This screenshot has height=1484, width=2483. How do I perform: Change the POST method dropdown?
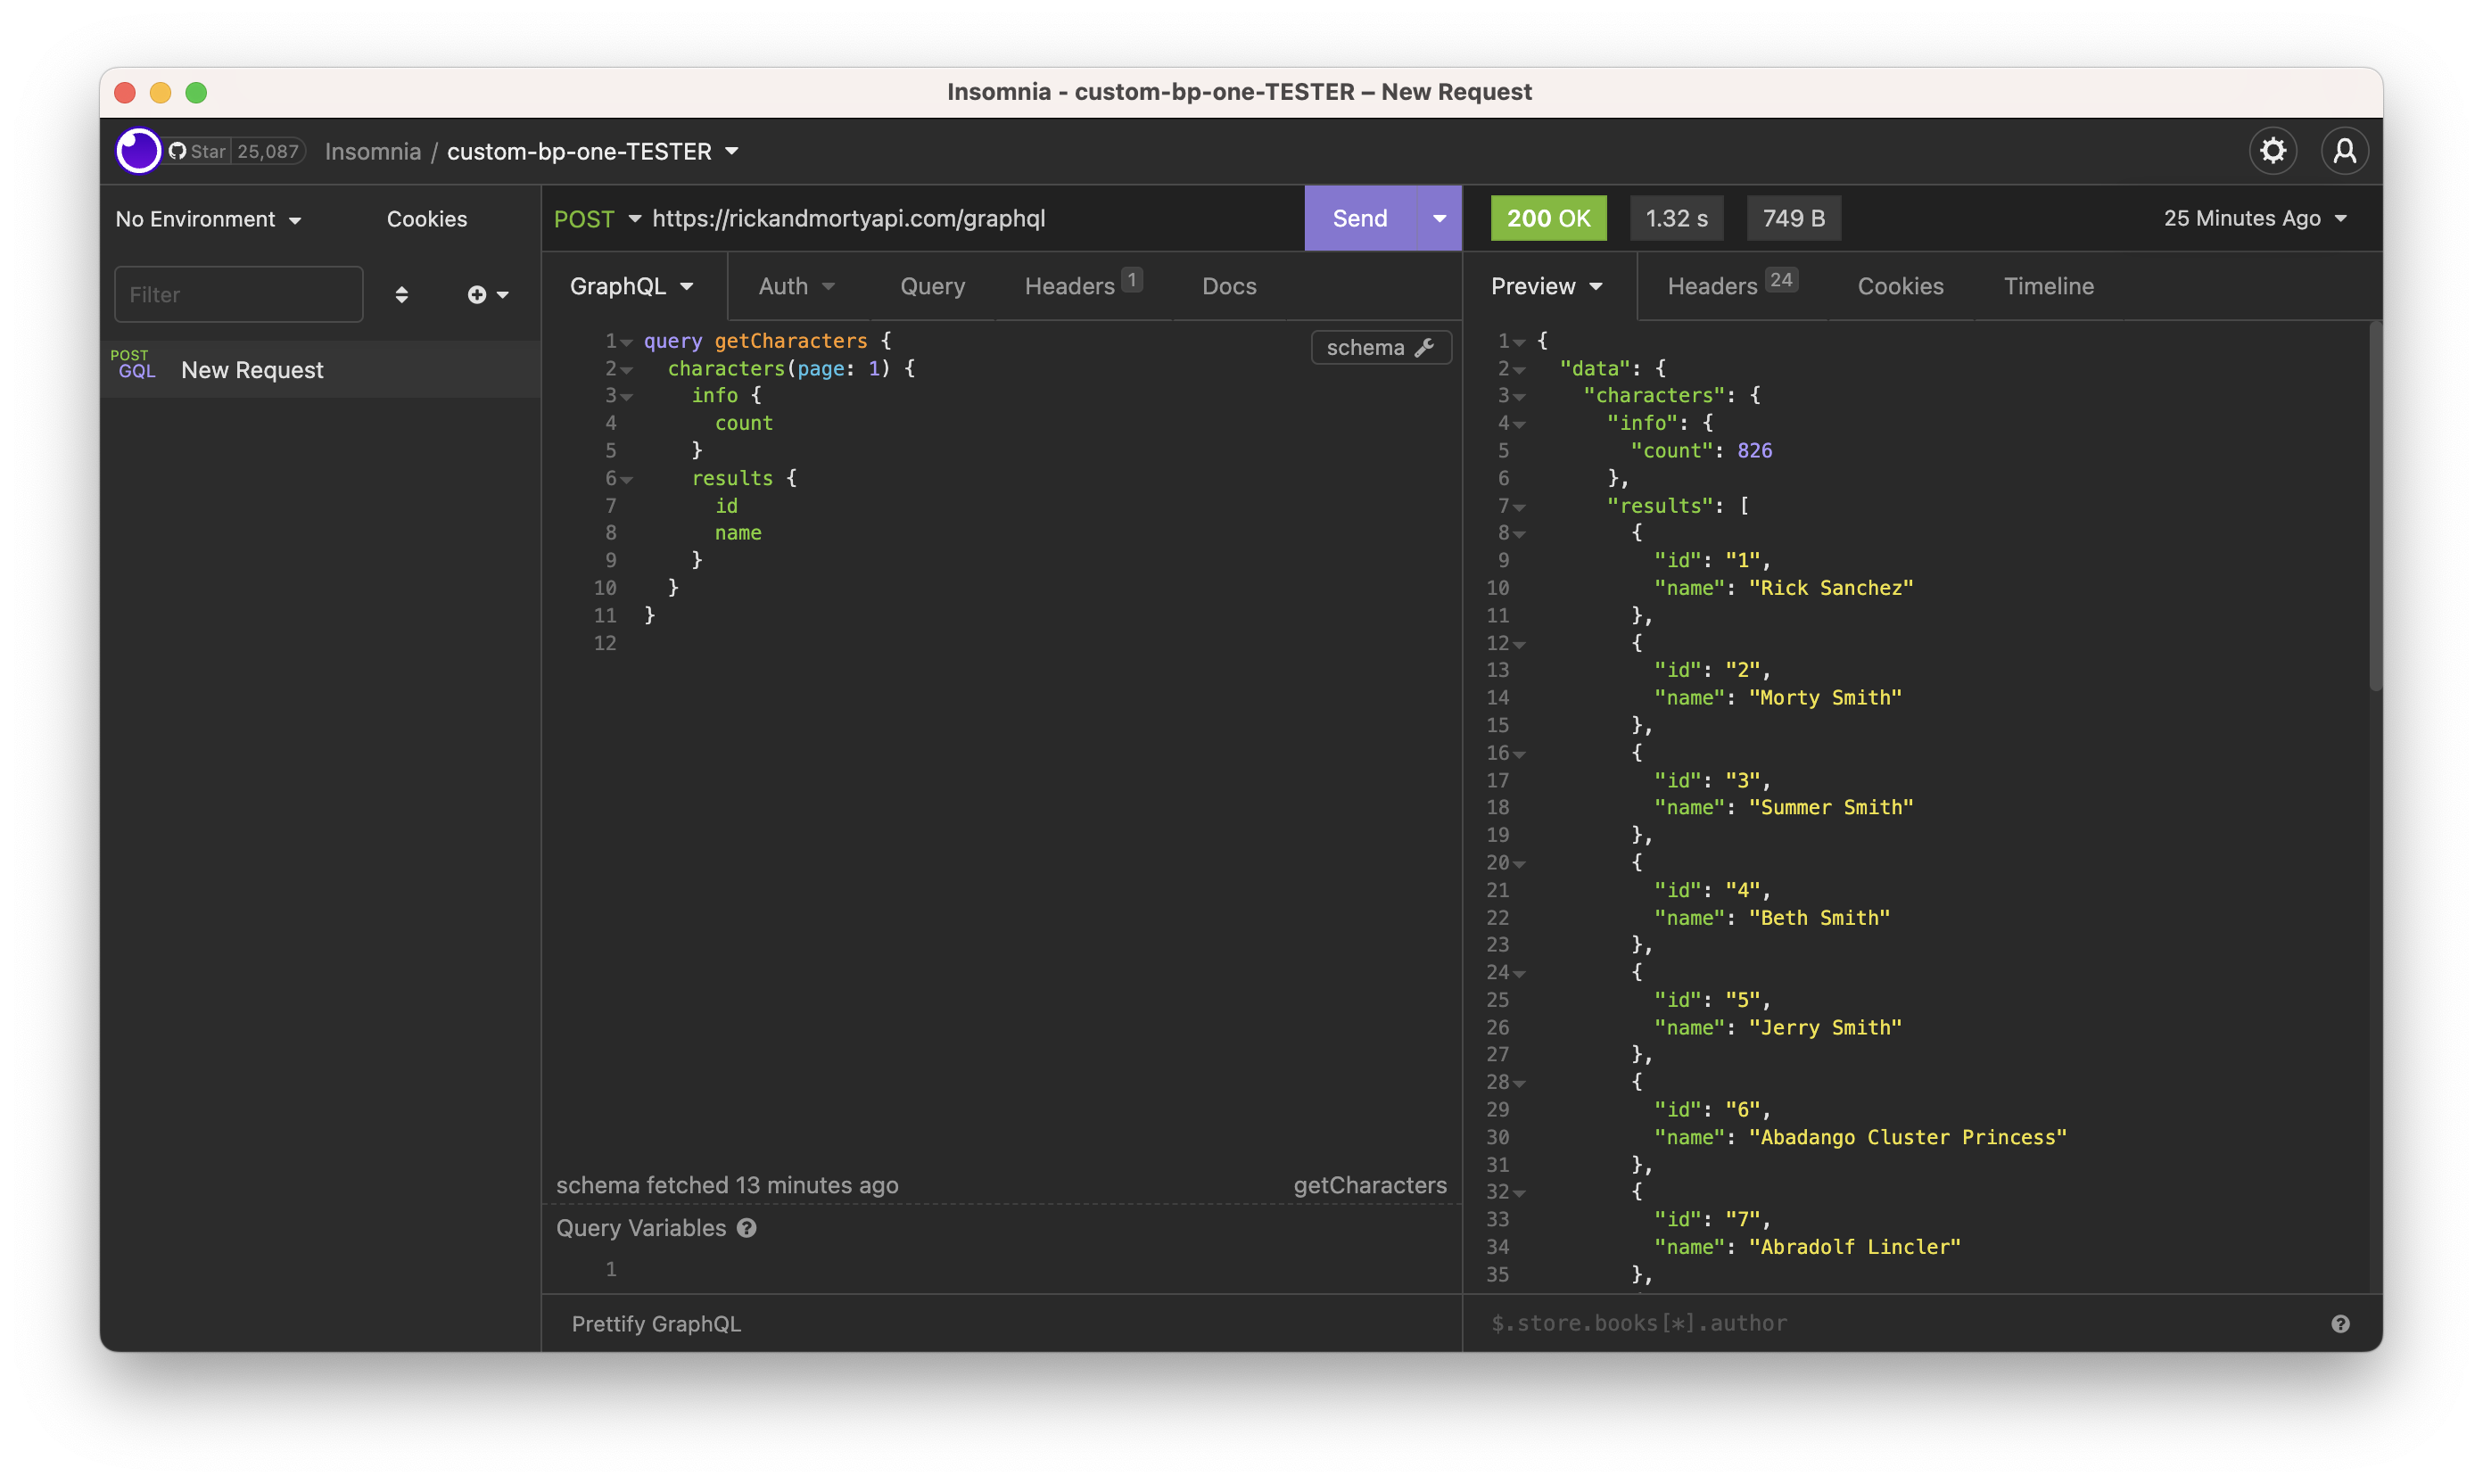point(597,219)
